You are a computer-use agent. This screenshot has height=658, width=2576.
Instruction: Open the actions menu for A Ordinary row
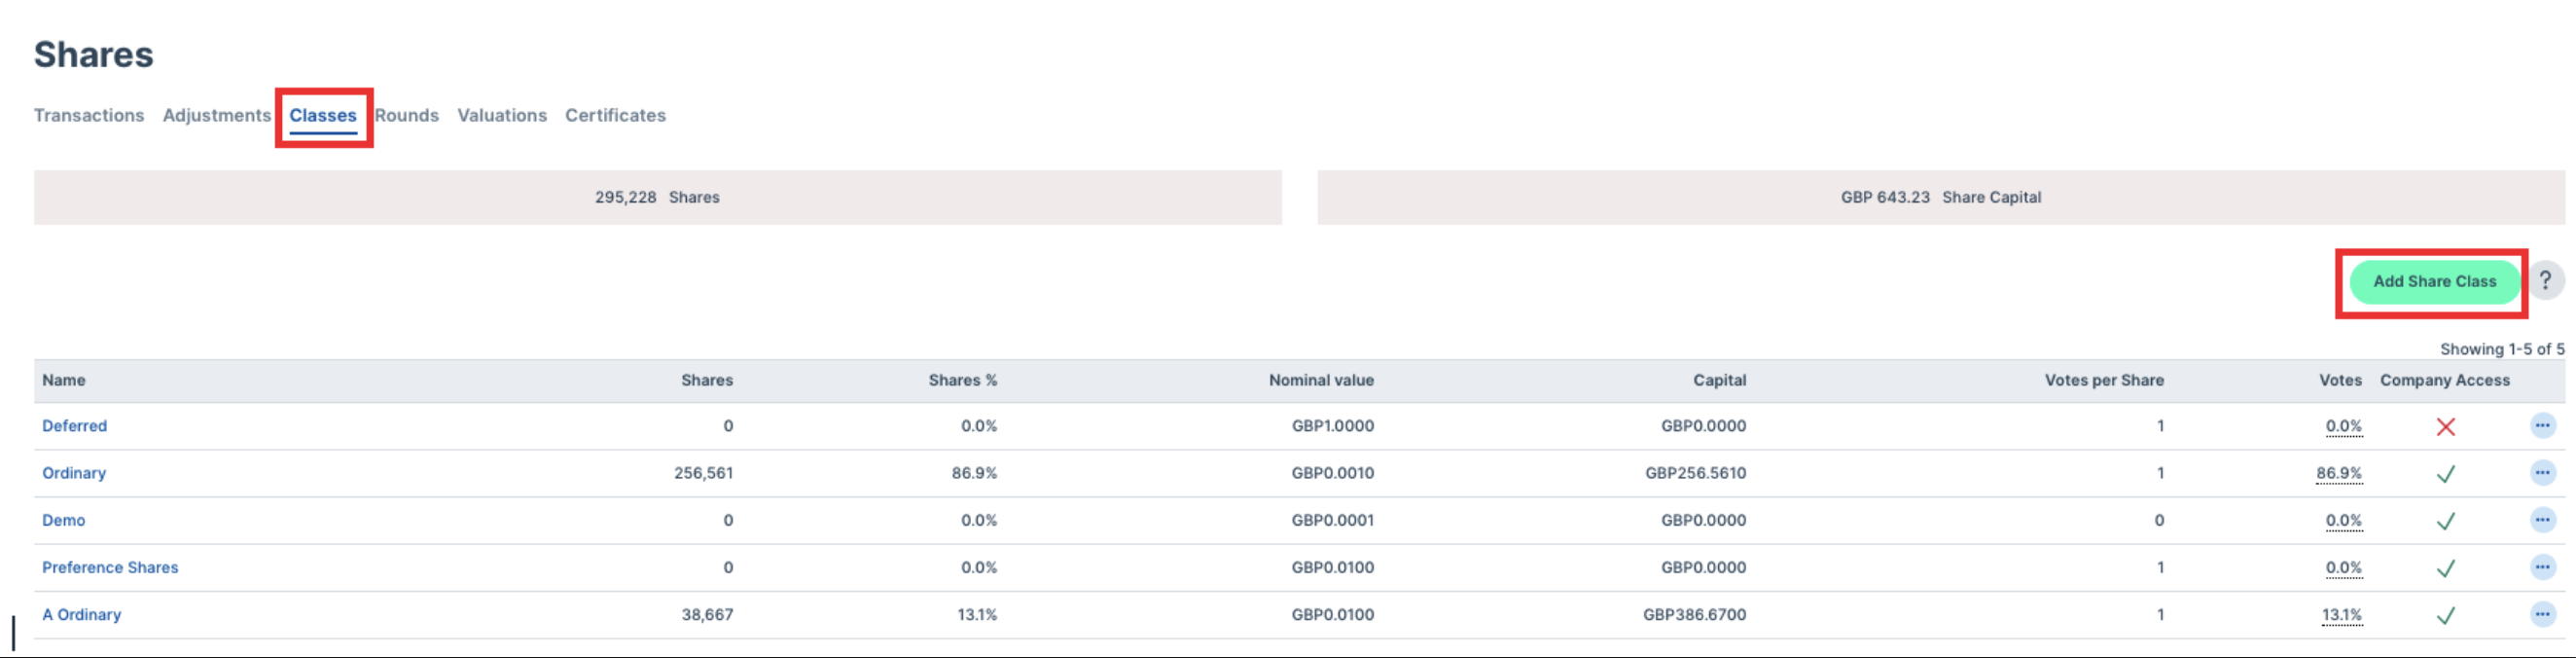click(x=2542, y=614)
